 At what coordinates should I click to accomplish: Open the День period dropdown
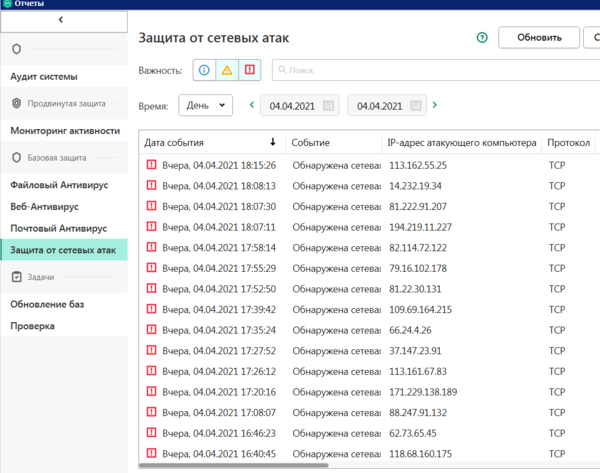click(x=205, y=105)
